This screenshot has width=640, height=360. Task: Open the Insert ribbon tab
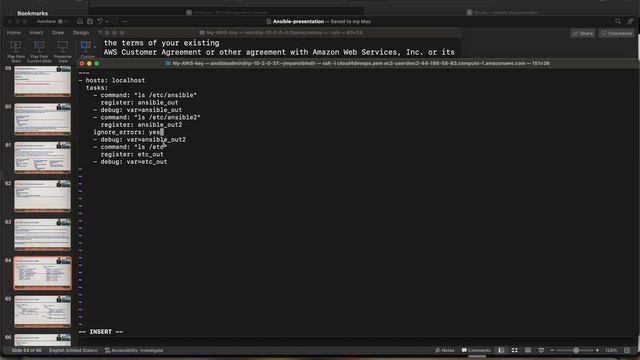coord(36,33)
